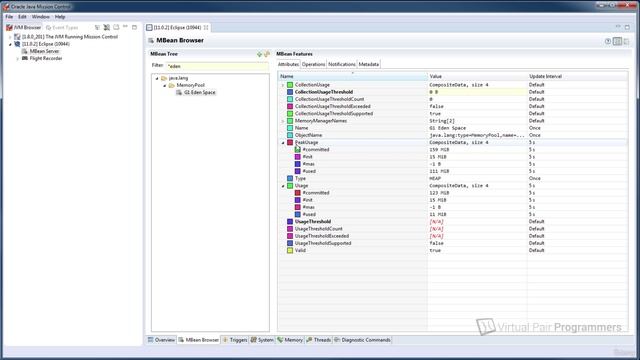This screenshot has height=360, width=640.
Task: Click the JVM Browser tree layout toolbar icon
Action: 97,27
